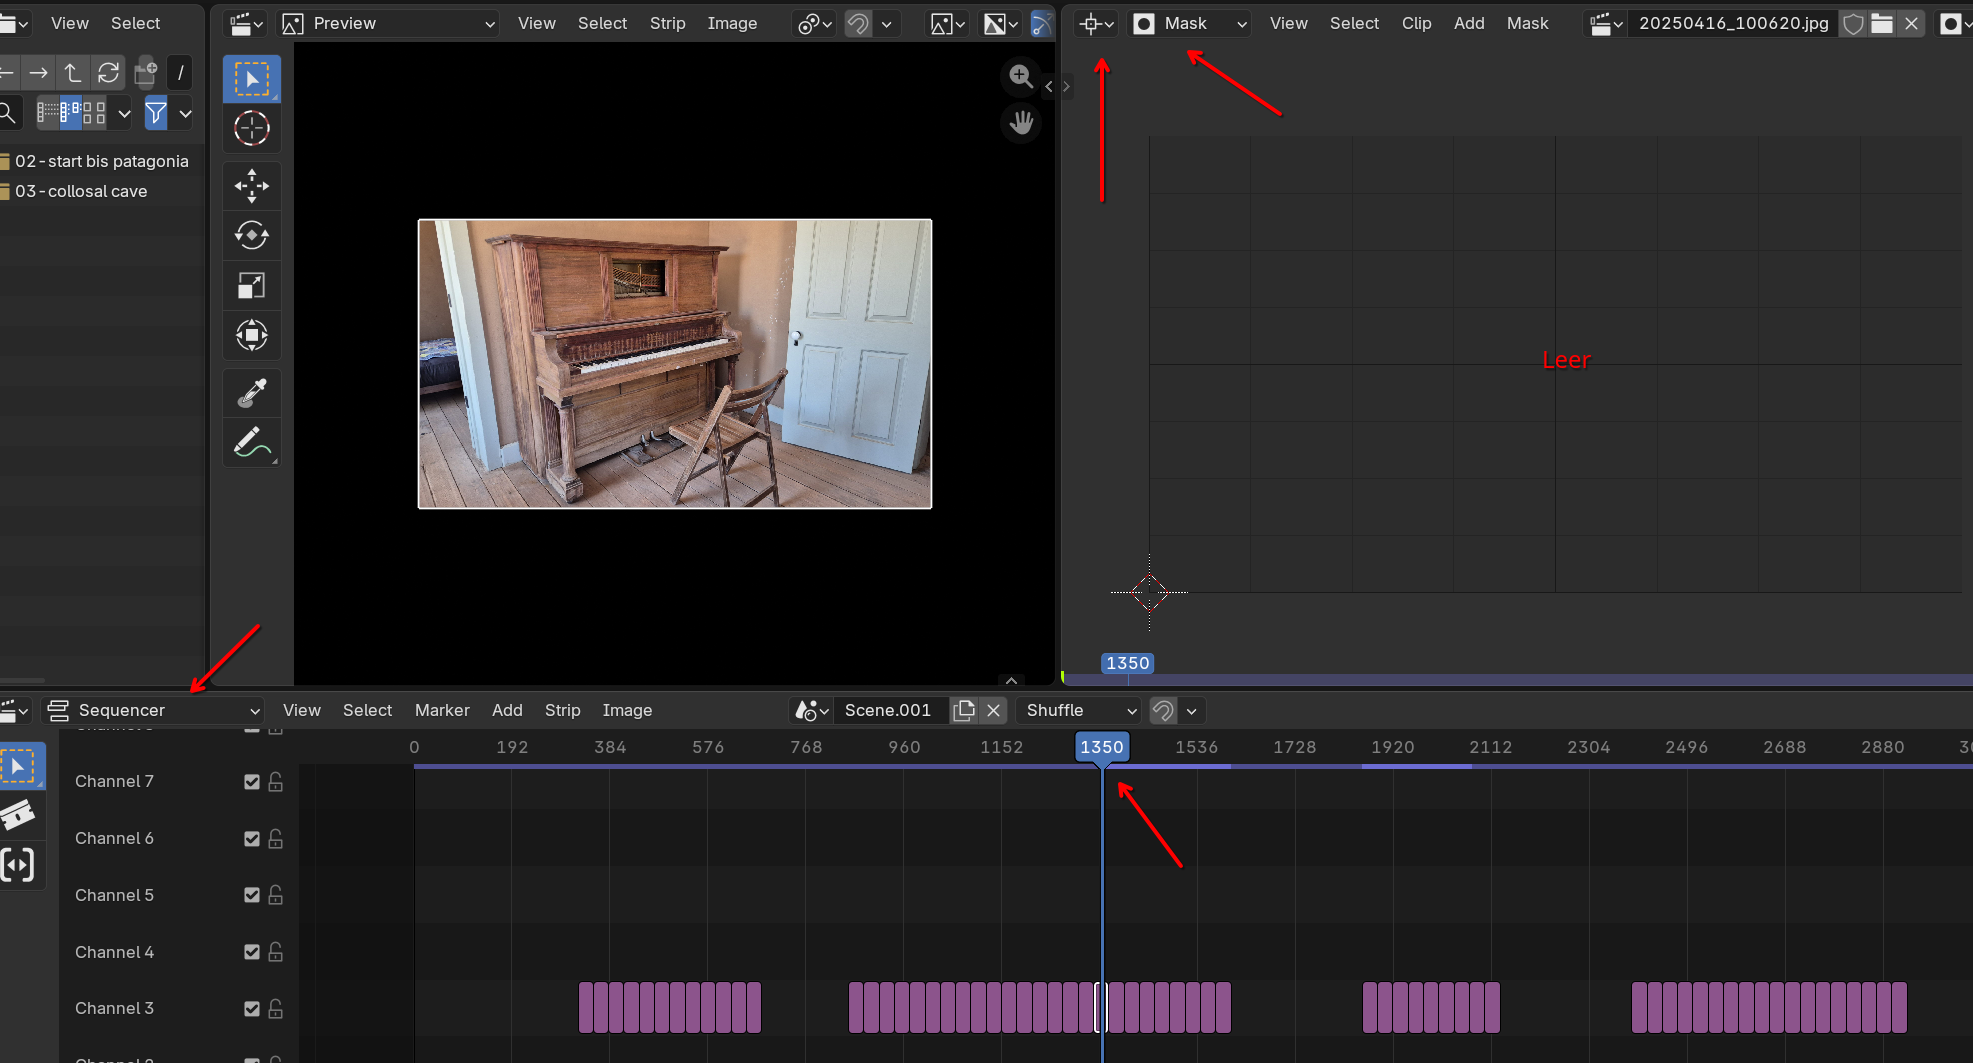Open the Clip menu in mask editor
The image size is (1973, 1063).
pyautogui.click(x=1416, y=23)
